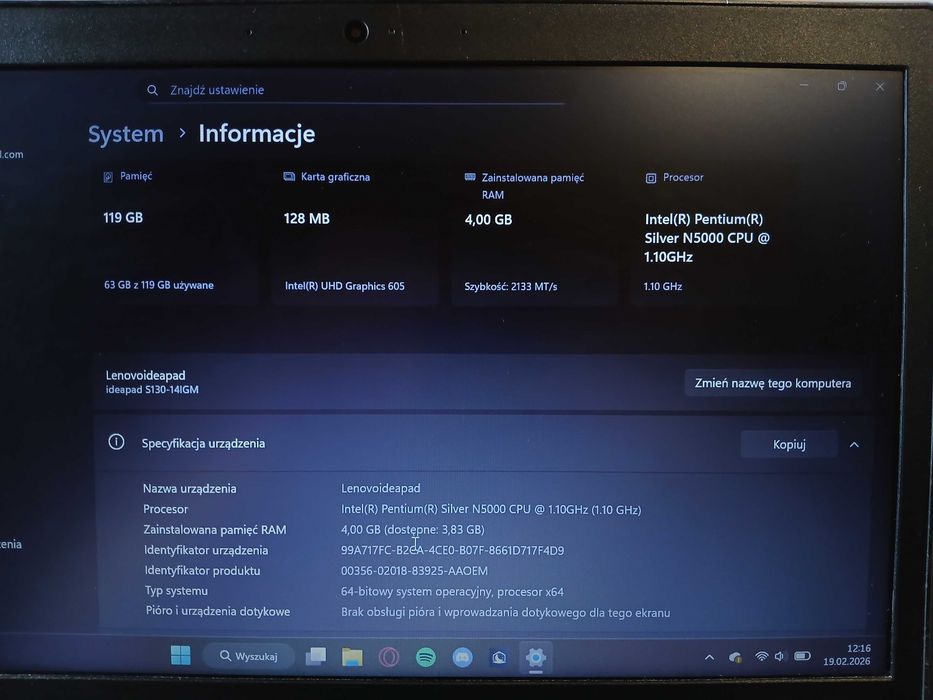
Task: Click Szybkość: 2133 MT/s text
Action: click(x=511, y=286)
